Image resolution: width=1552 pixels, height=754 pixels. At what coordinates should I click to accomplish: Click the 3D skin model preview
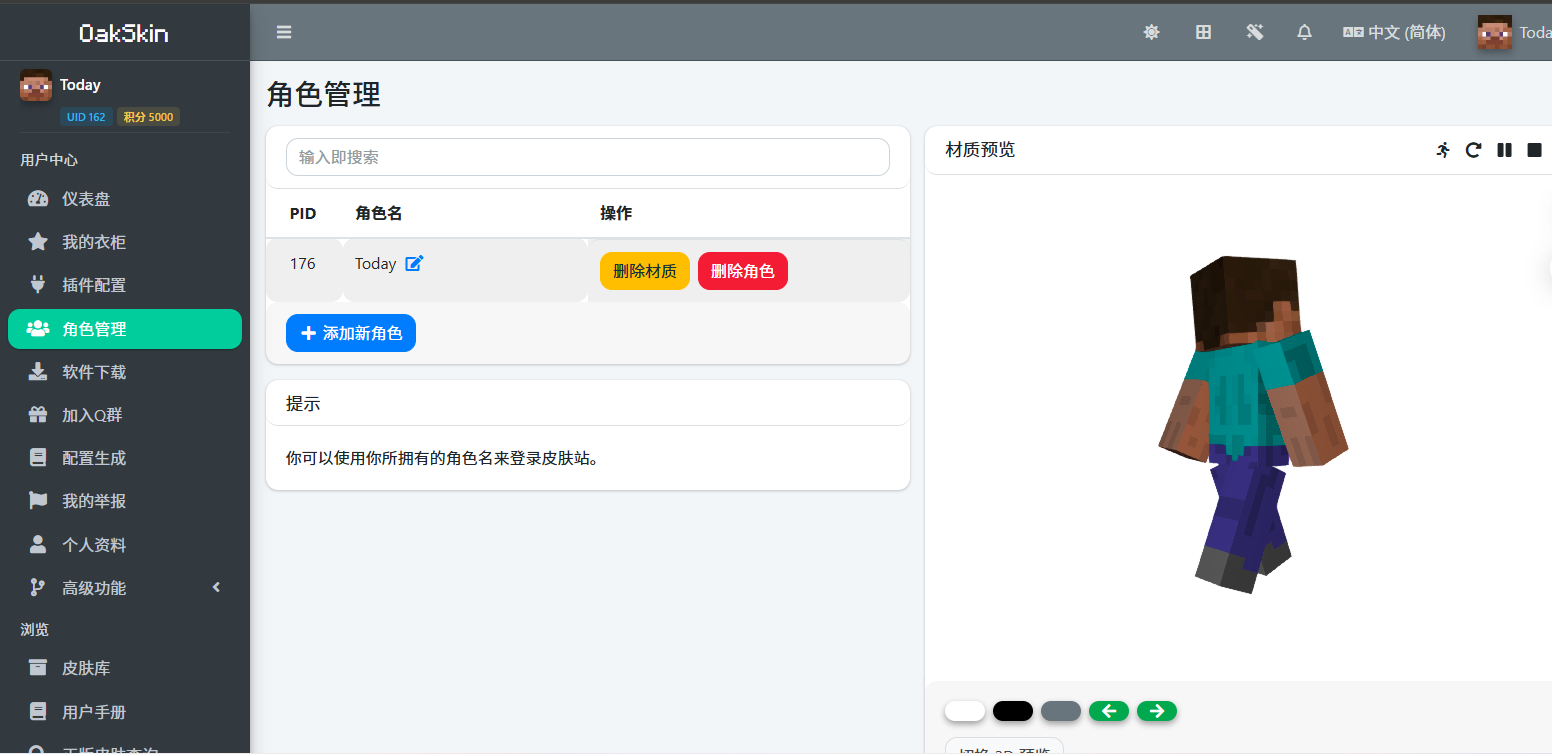(1253, 425)
